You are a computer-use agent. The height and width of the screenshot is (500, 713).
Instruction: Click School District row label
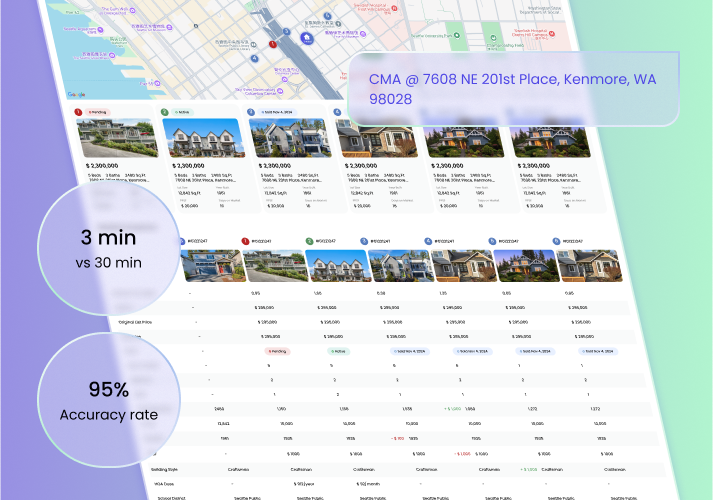[171, 498]
